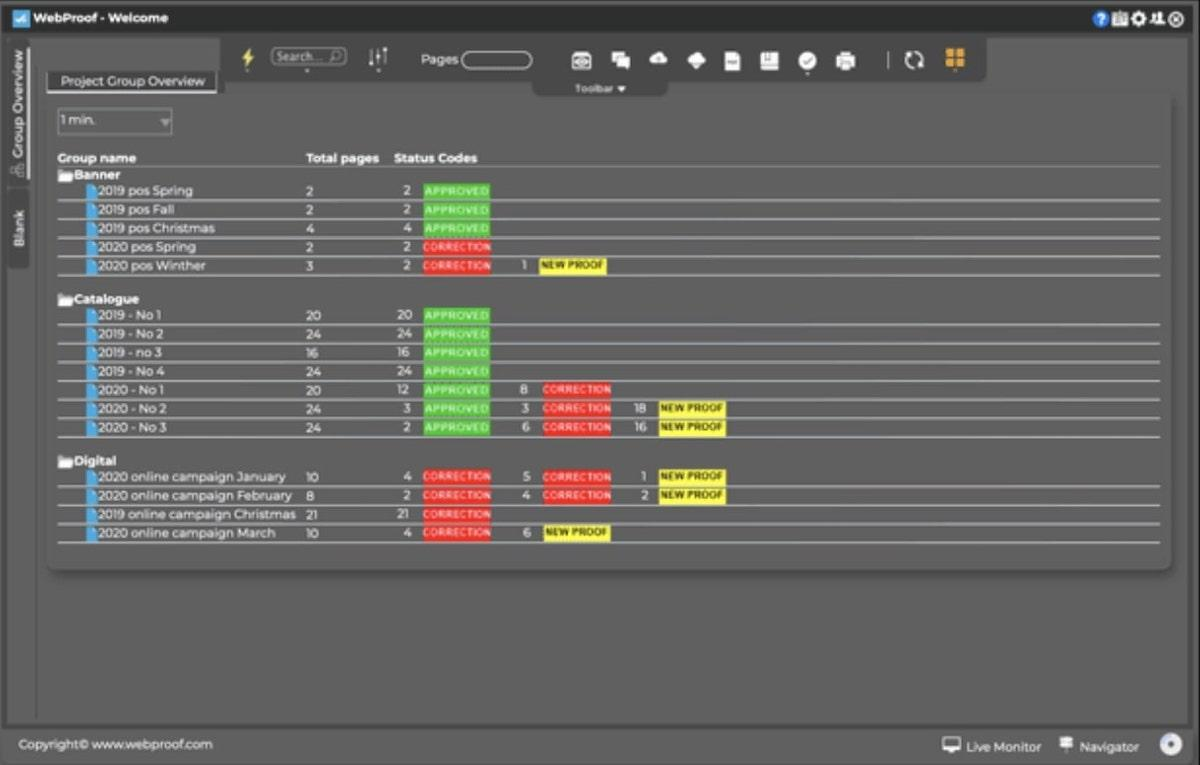
Task: Collapse the Catalogue project group folder
Action: 68,298
